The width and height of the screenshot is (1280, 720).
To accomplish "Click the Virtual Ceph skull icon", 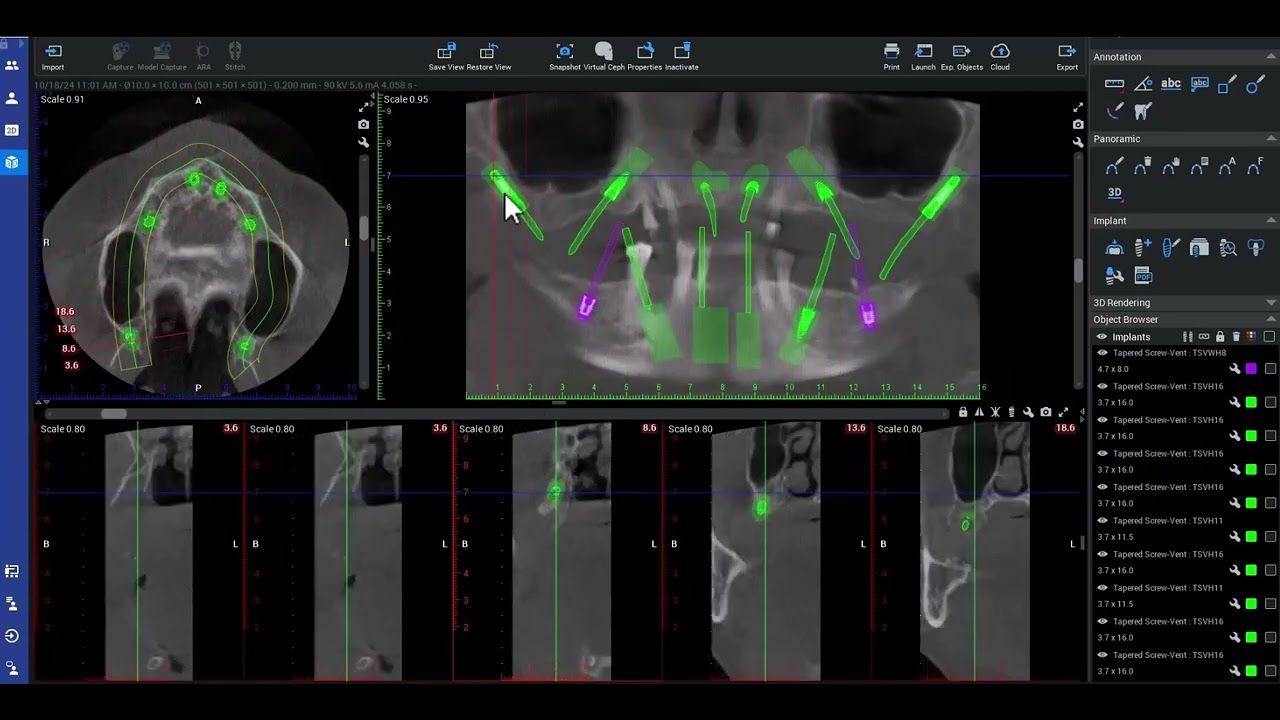I will coord(603,51).
